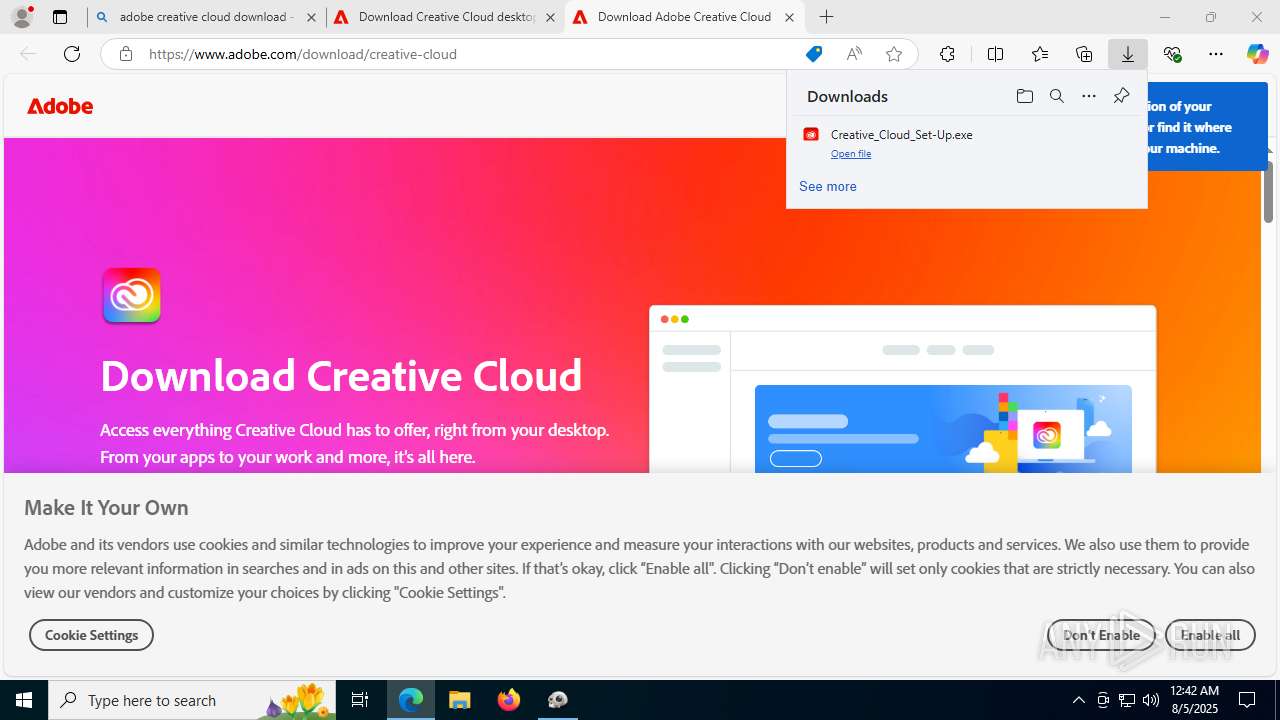
Task: Open Browser essentials
Action: (1172, 54)
